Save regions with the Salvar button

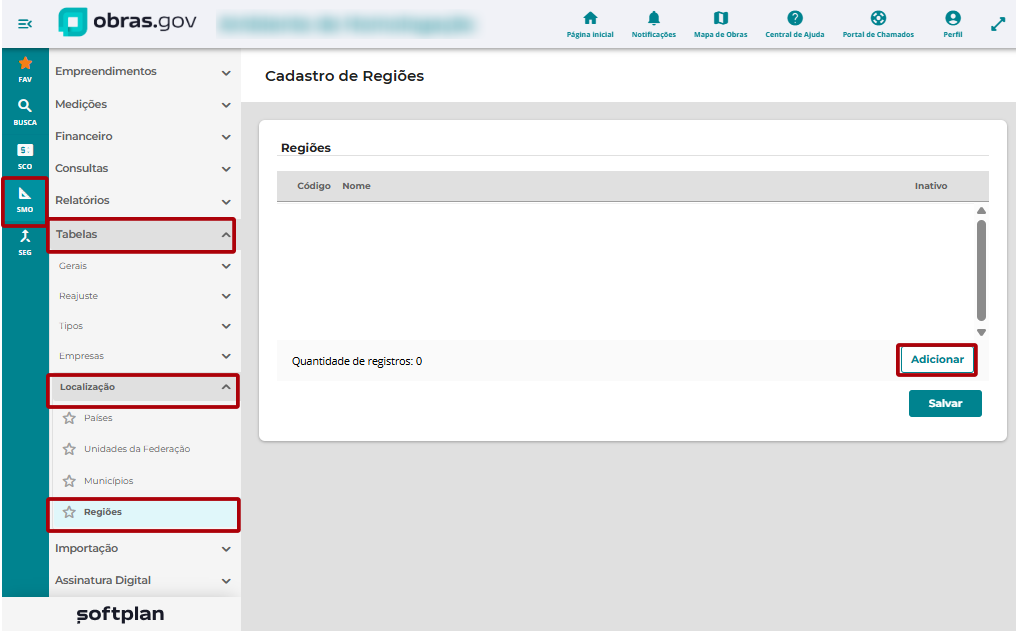(945, 403)
